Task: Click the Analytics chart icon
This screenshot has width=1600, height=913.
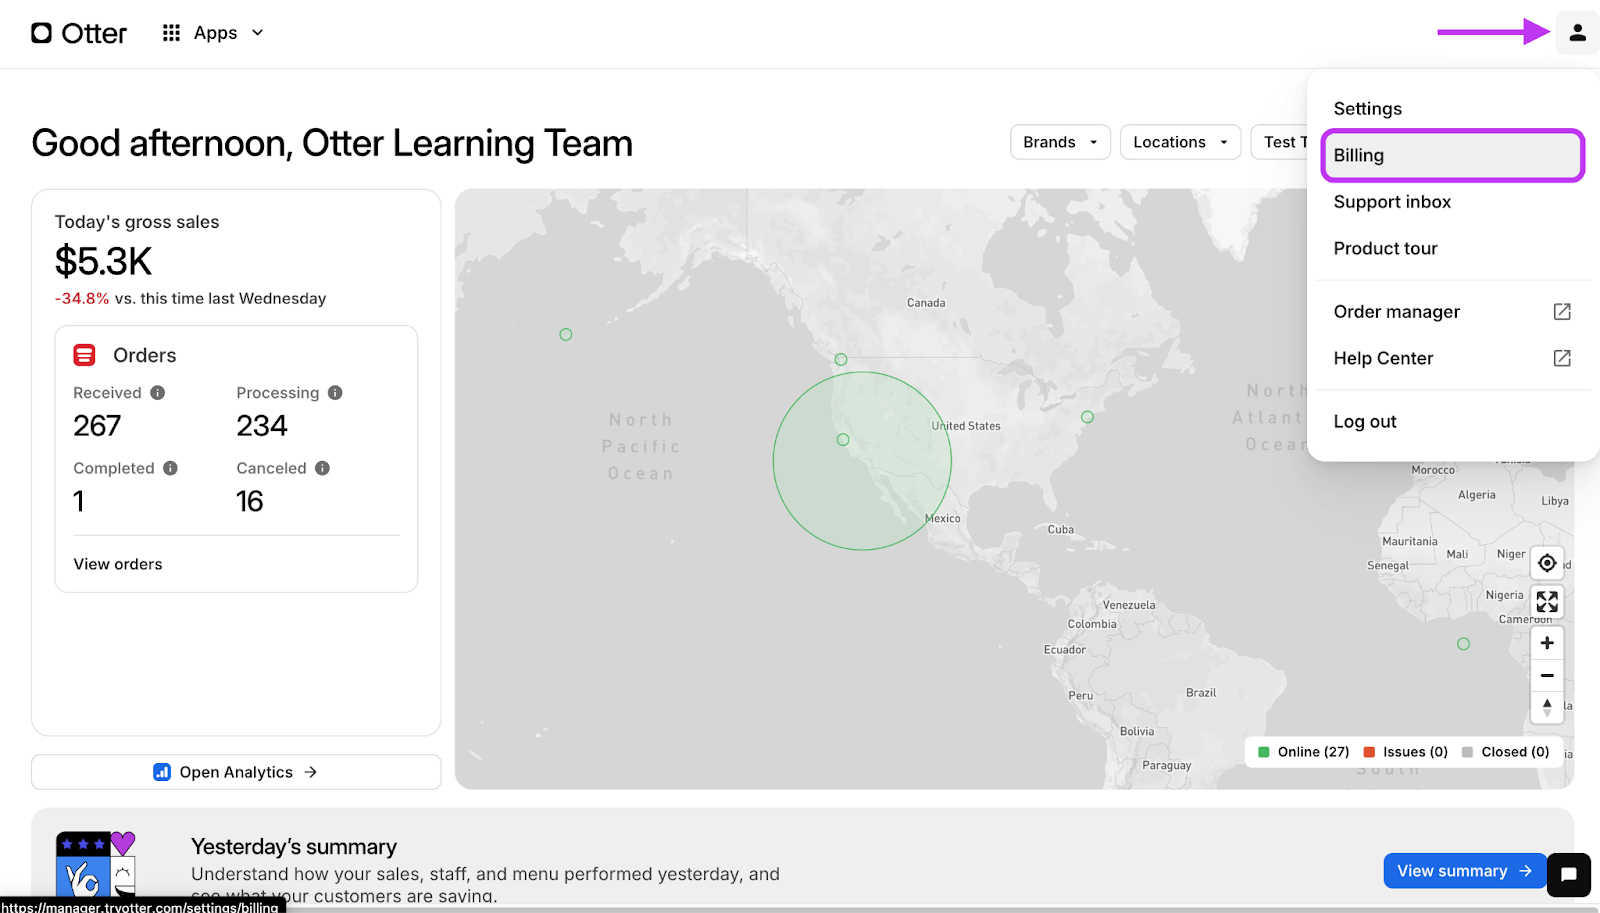Action: point(162,772)
